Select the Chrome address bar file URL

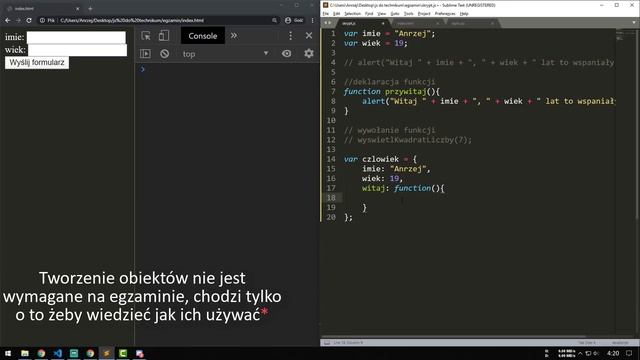point(132,20)
